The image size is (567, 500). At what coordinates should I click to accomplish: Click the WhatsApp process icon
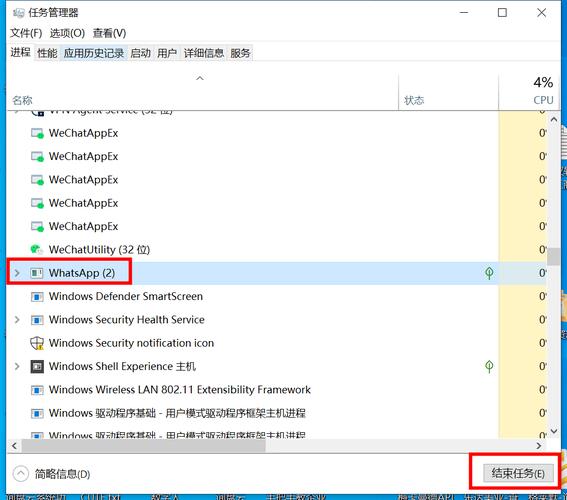(37, 273)
